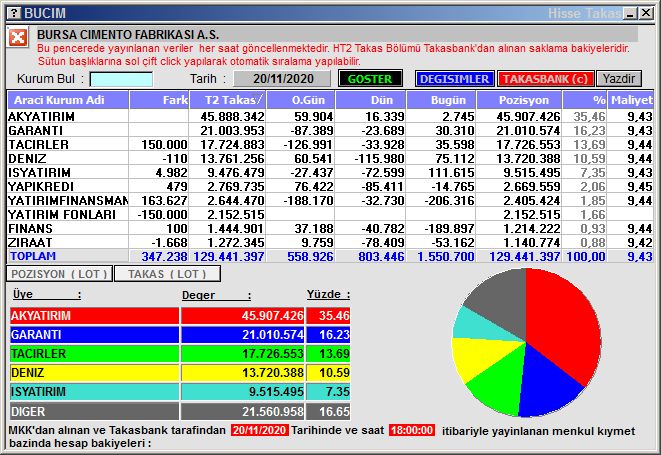
Task: Click T2 Takas value 45.888.342
Action: coord(232,116)
